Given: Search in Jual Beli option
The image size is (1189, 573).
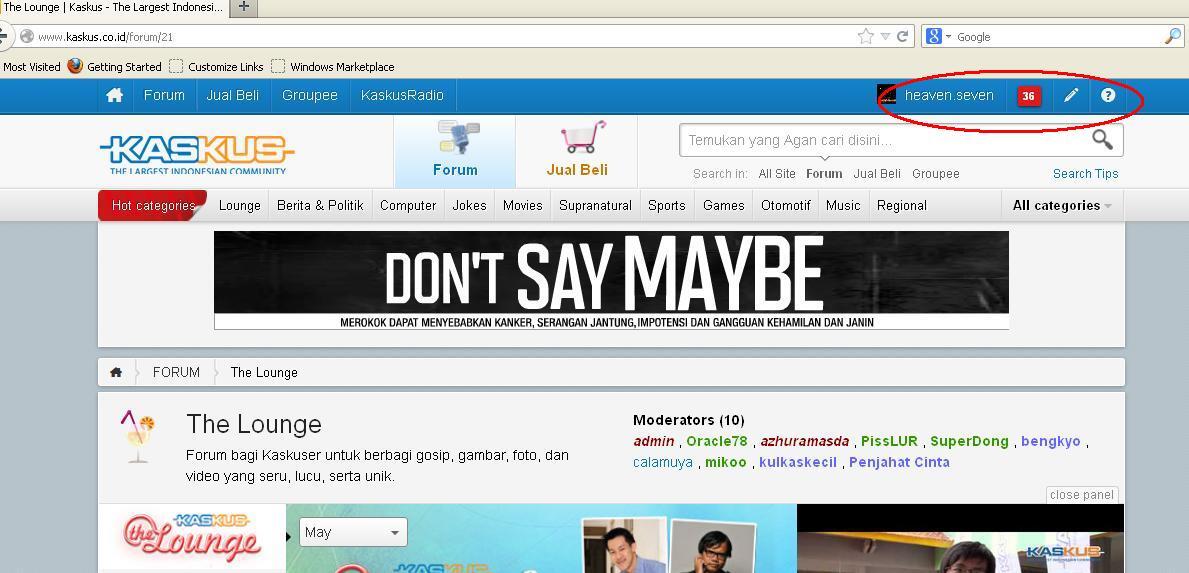Looking at the screenshot, I should tap(877, 174).
